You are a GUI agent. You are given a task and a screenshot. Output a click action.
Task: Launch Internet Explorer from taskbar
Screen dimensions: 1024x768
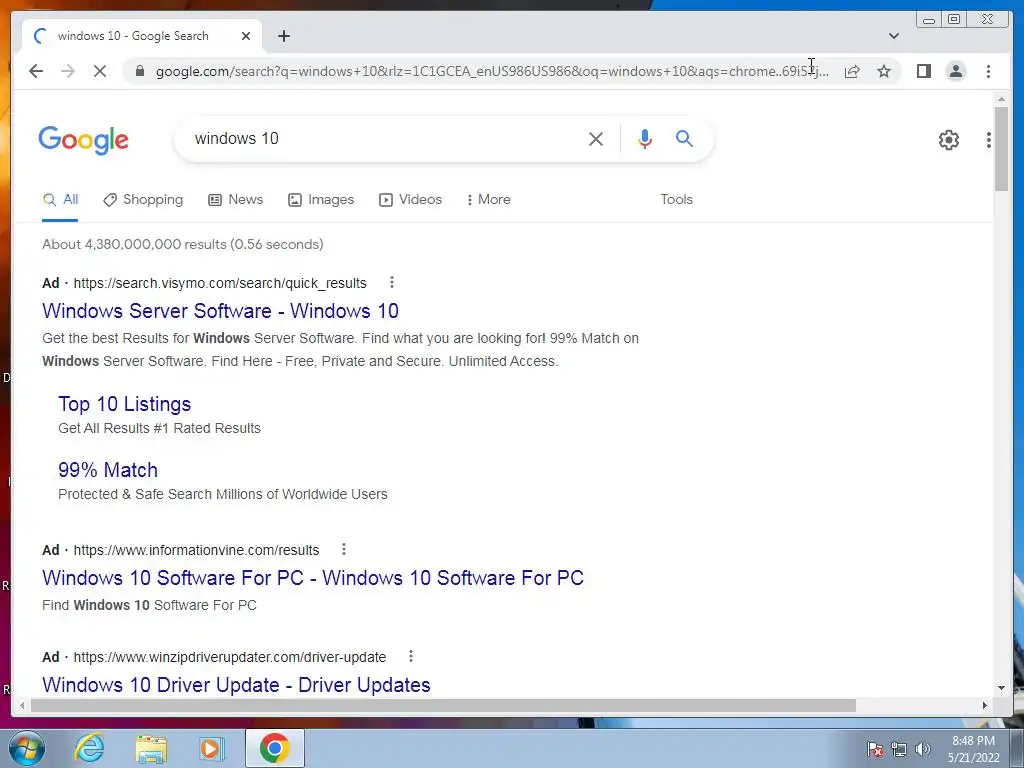coord(89,748)
